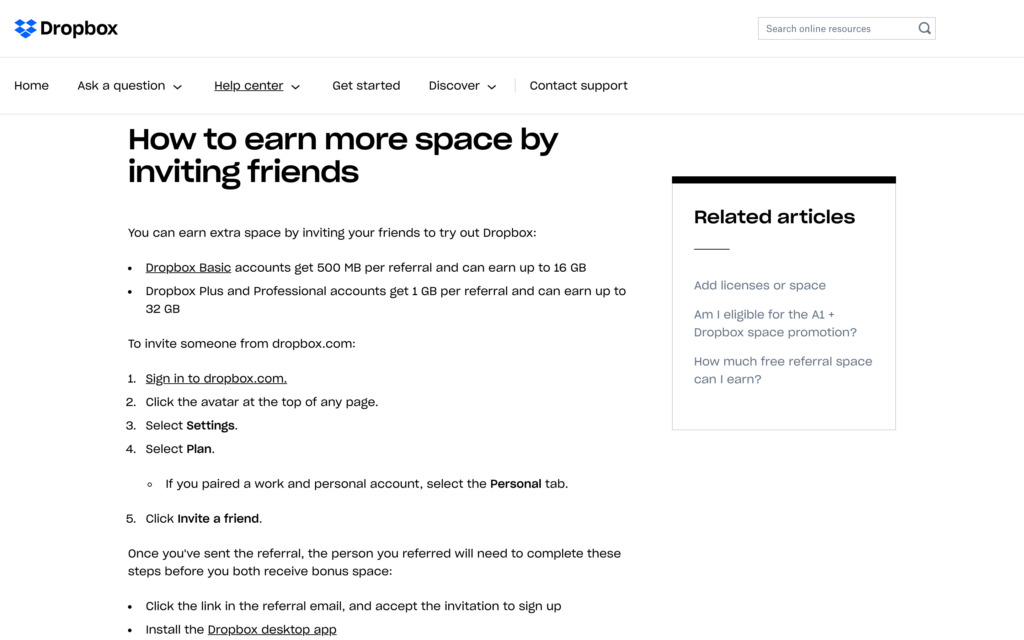The image size is (1024, 640).
Task: Open the Discover menu
Action: [454, 86]
